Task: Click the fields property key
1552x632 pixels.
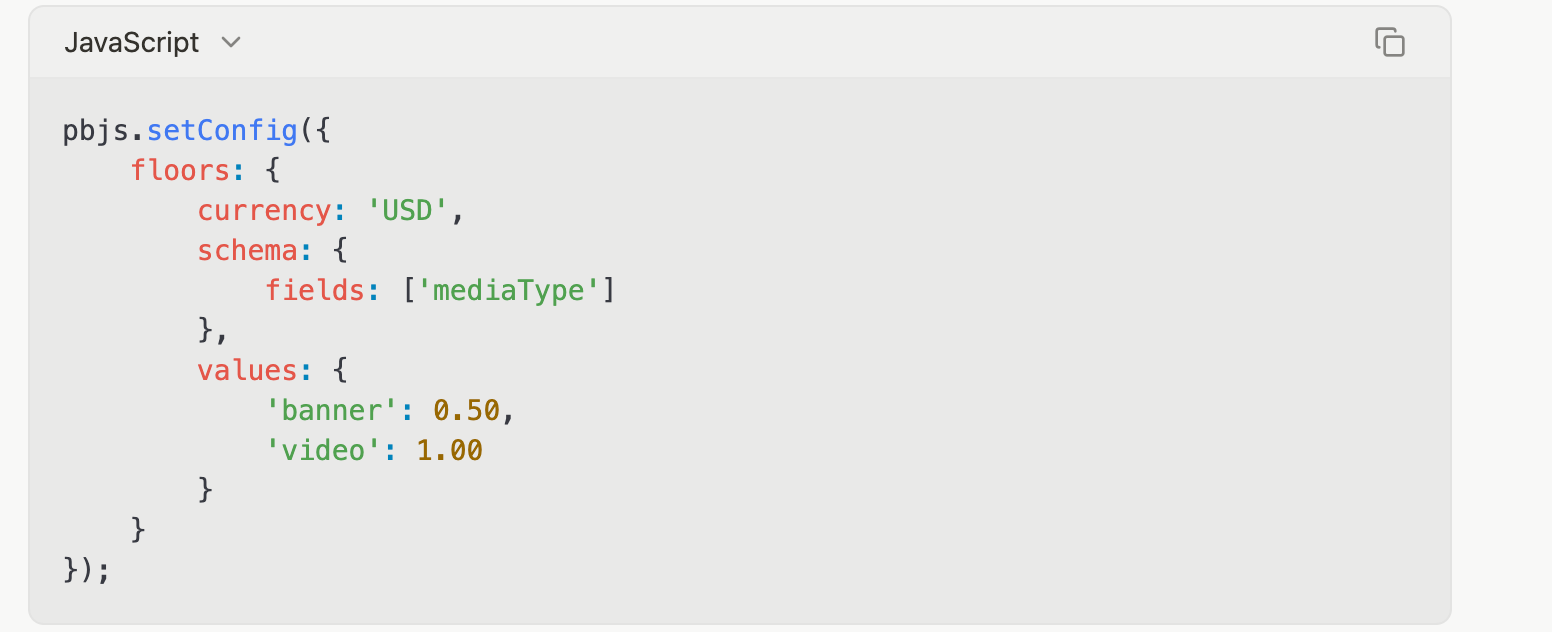Action: (x=315, y=291)
